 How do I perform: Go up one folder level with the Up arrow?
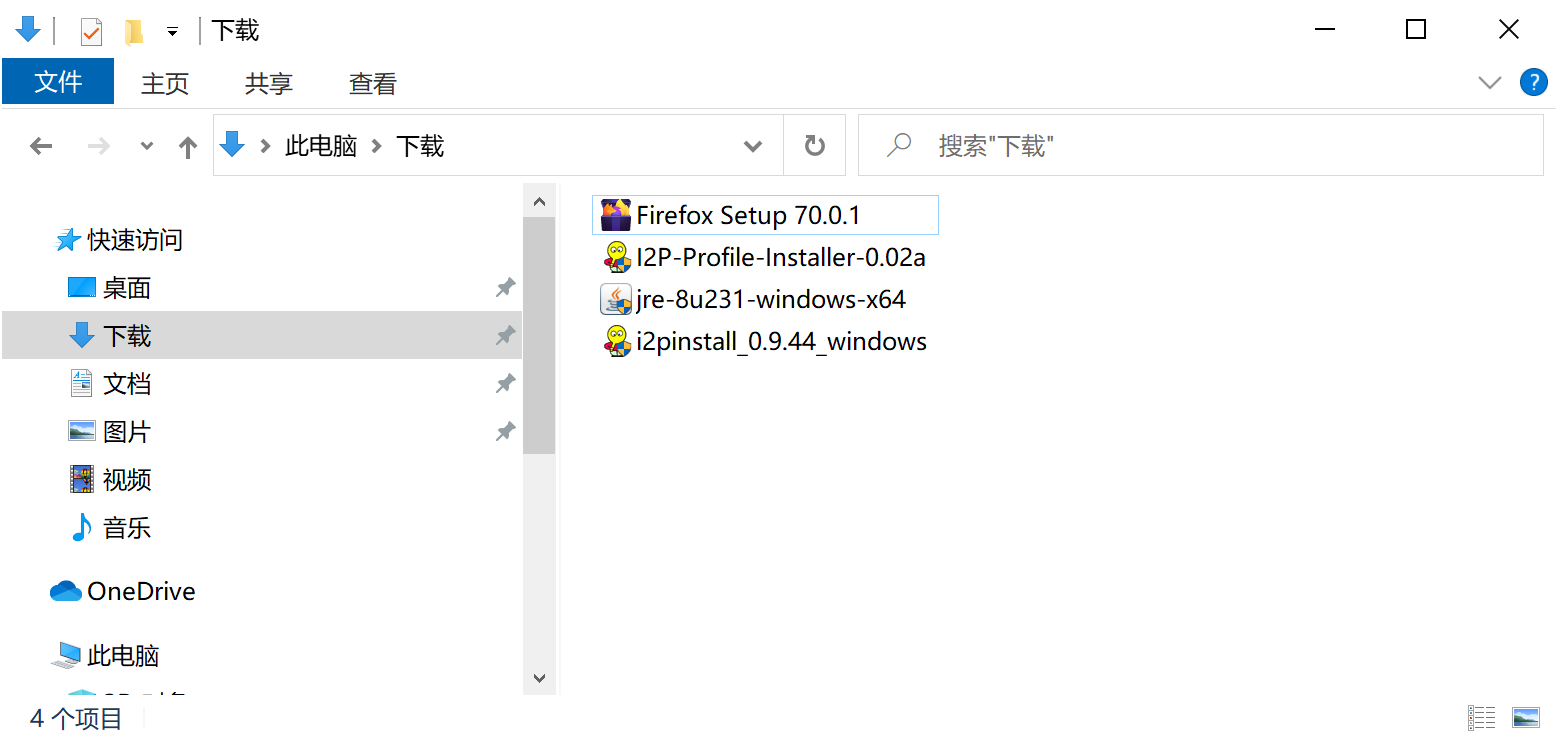[187, 147]
